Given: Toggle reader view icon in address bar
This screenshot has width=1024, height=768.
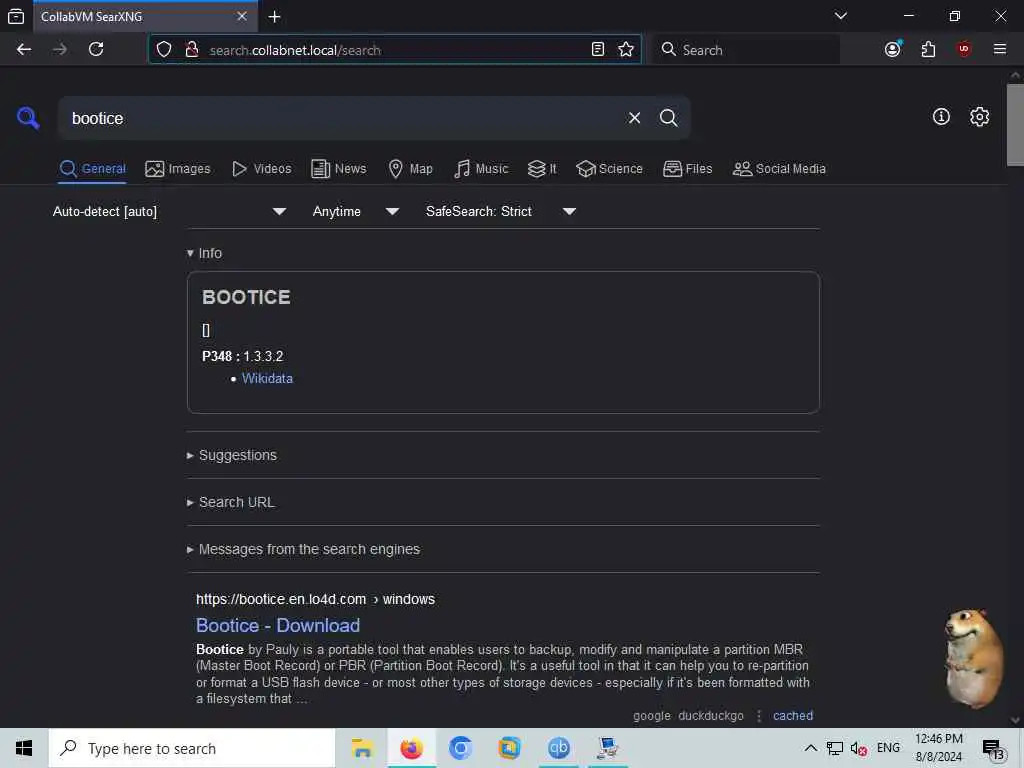Looking at the screenshot, I should pyautogui.click(x=598, y=50).
